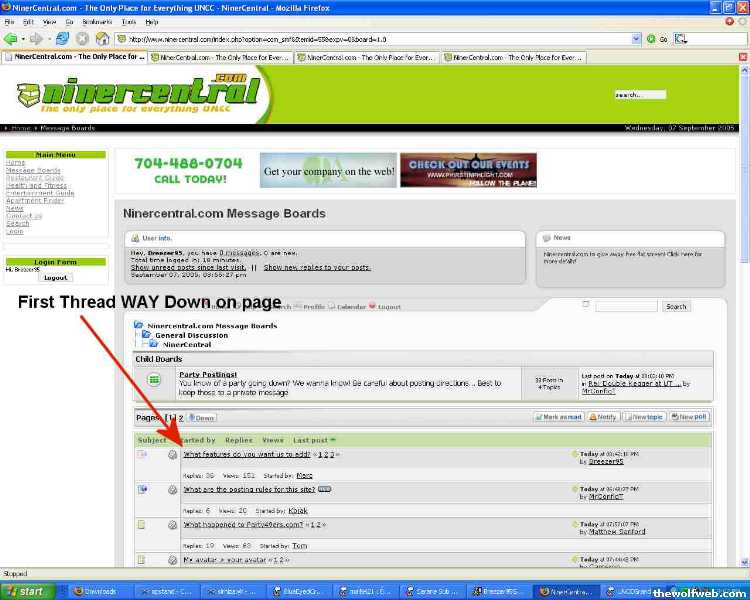The image size is (750, 600).
Task: Open the Back button history dropdown arrow
Action: click(25, 38)
